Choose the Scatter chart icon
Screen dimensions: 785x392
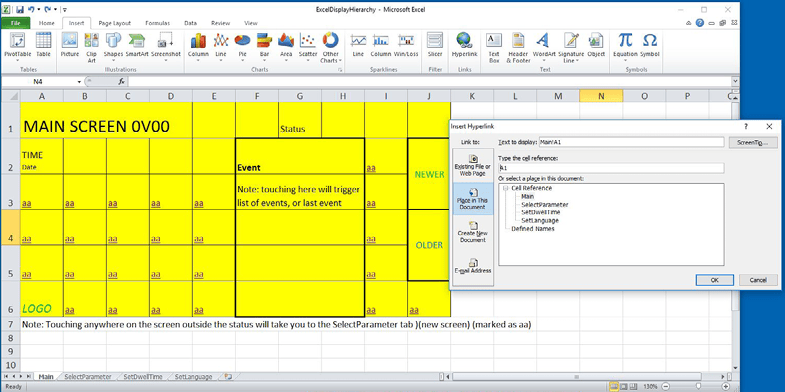tap(308, 48)
